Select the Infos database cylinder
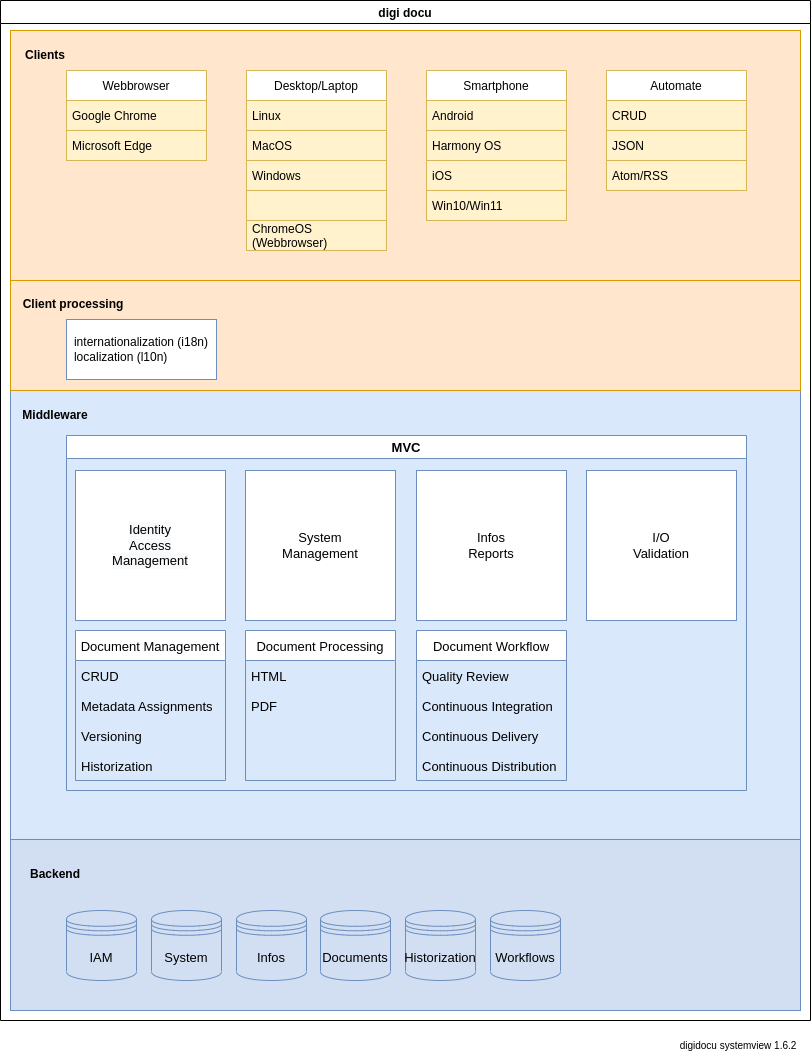The width and height of the screenshot is (811, 1061). (x=271, y=945)
